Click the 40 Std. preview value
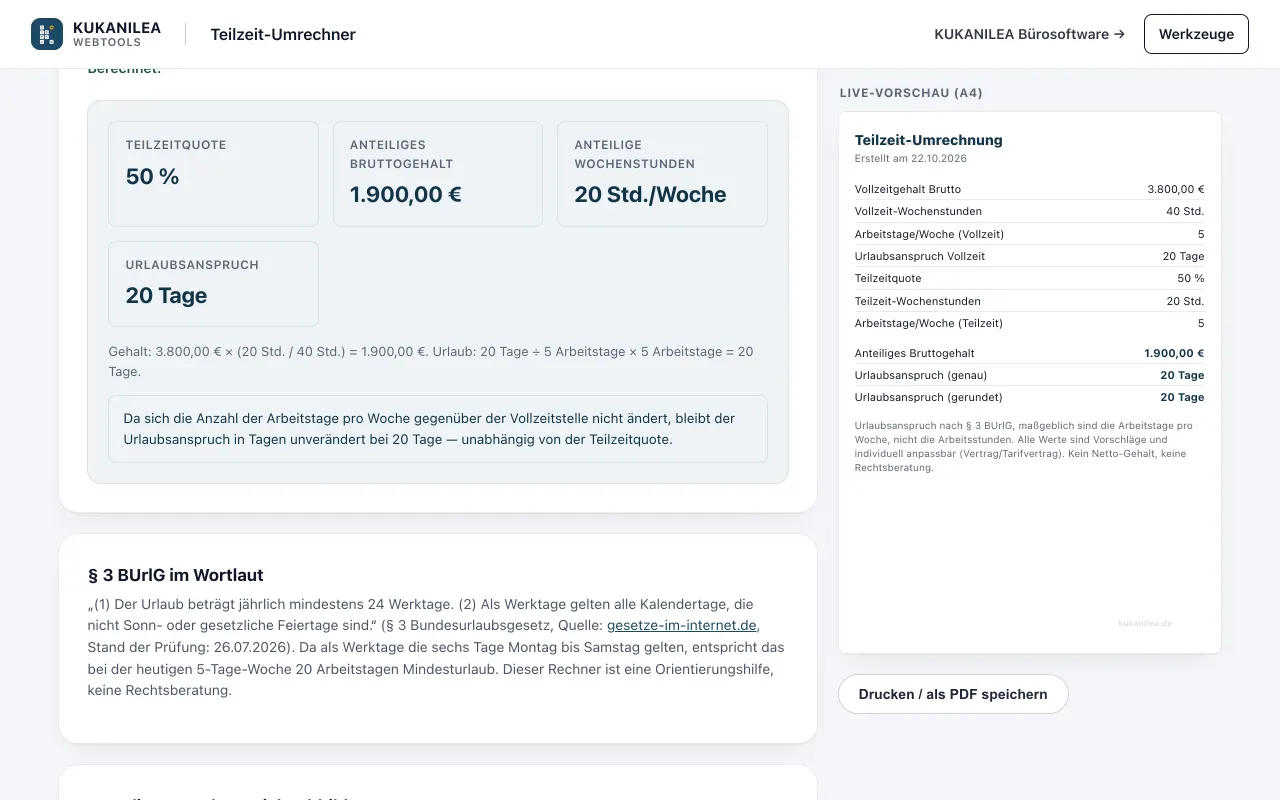The image size is (1280, 800). pyautogui.click(x=1186, y=211)
